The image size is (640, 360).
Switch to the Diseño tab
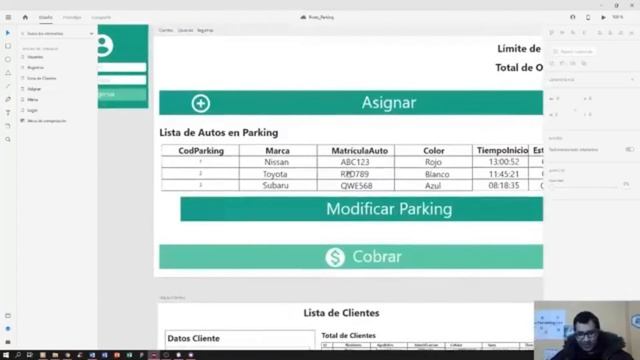click(x=45, y=18)
